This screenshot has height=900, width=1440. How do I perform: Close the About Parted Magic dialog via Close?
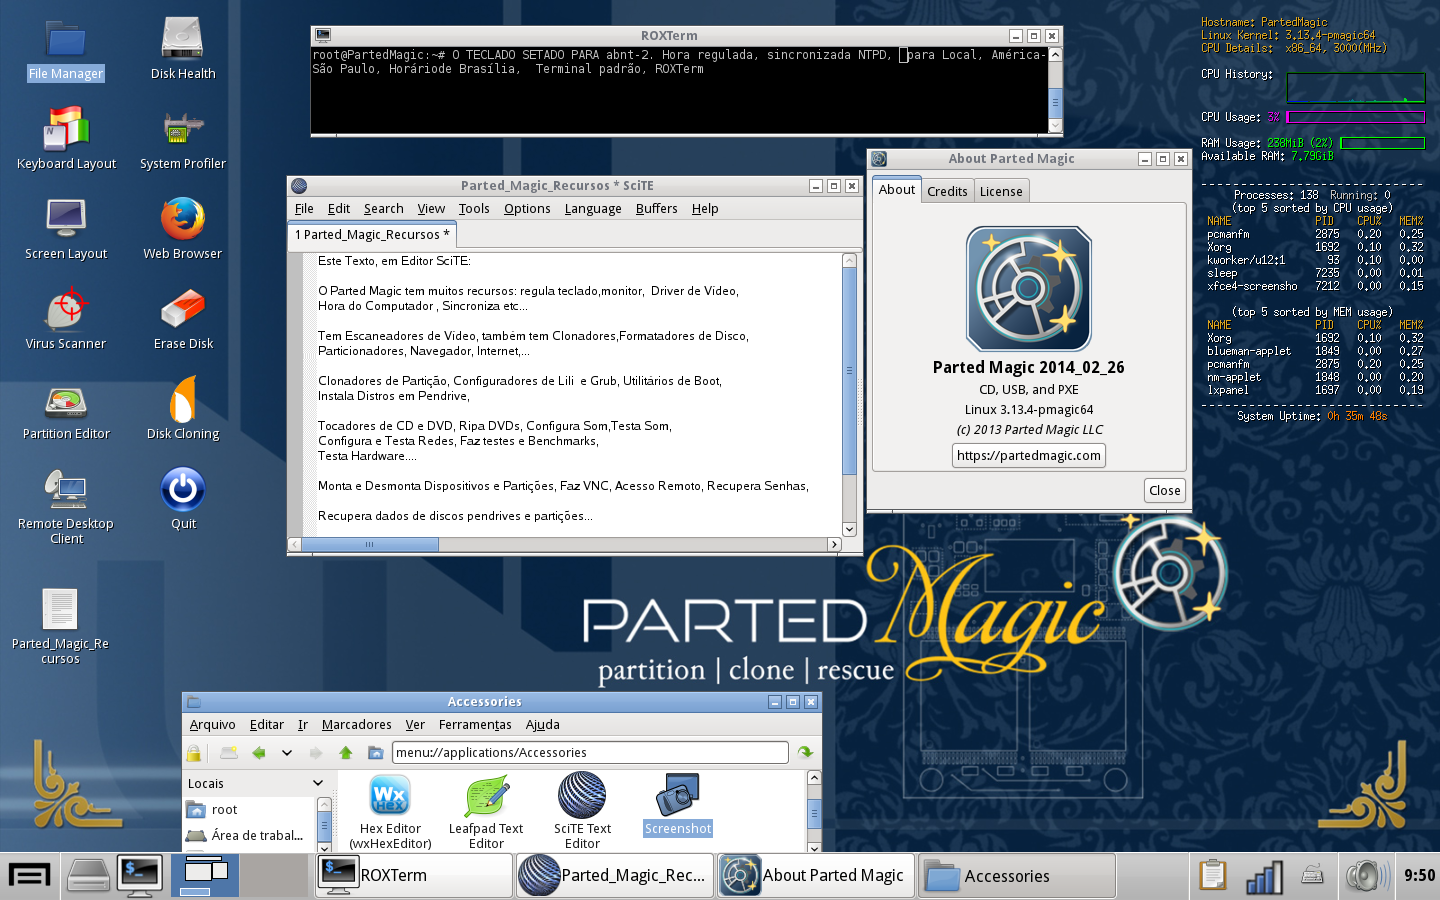tap(1164, 490)
